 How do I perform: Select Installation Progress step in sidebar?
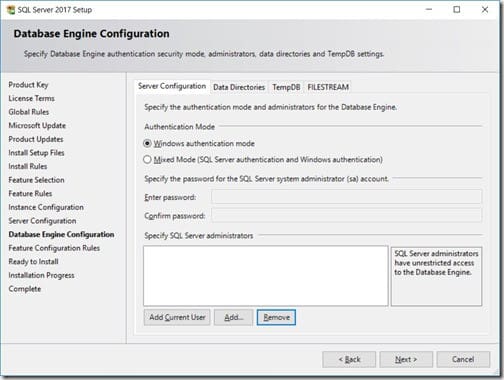coord(41,275)
